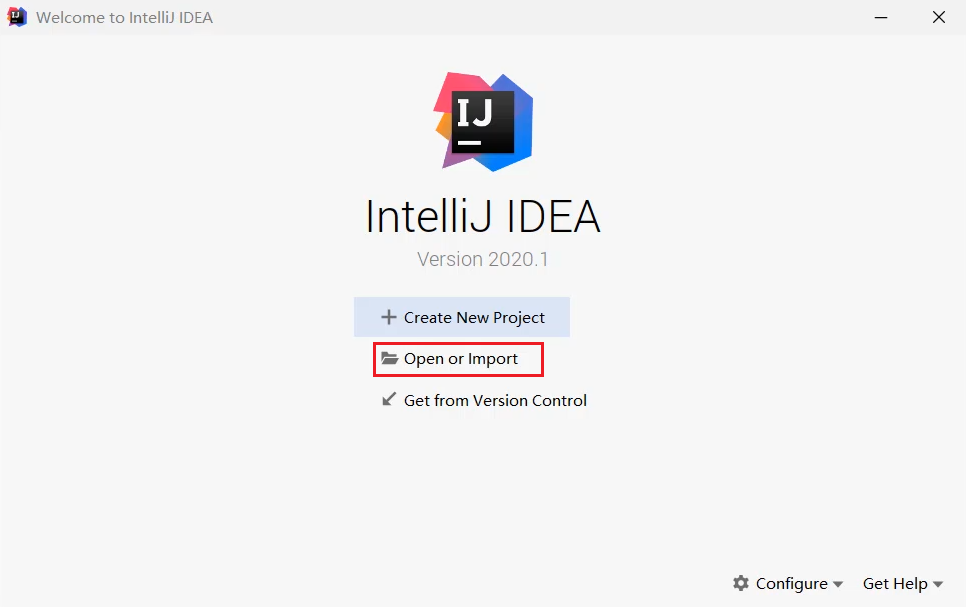Click the IntelliJ IDEA heading text
966x607 pixels.
pyautogui.click(x=483, y=216)
